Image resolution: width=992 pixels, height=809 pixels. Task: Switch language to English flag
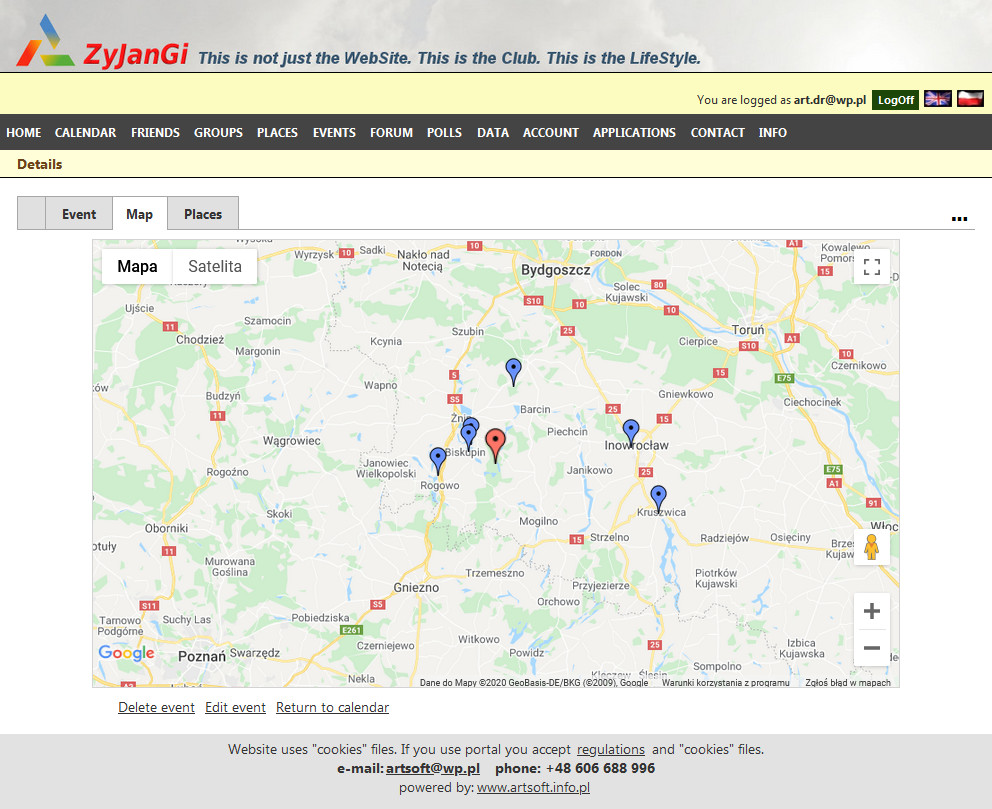pos(937,99)
